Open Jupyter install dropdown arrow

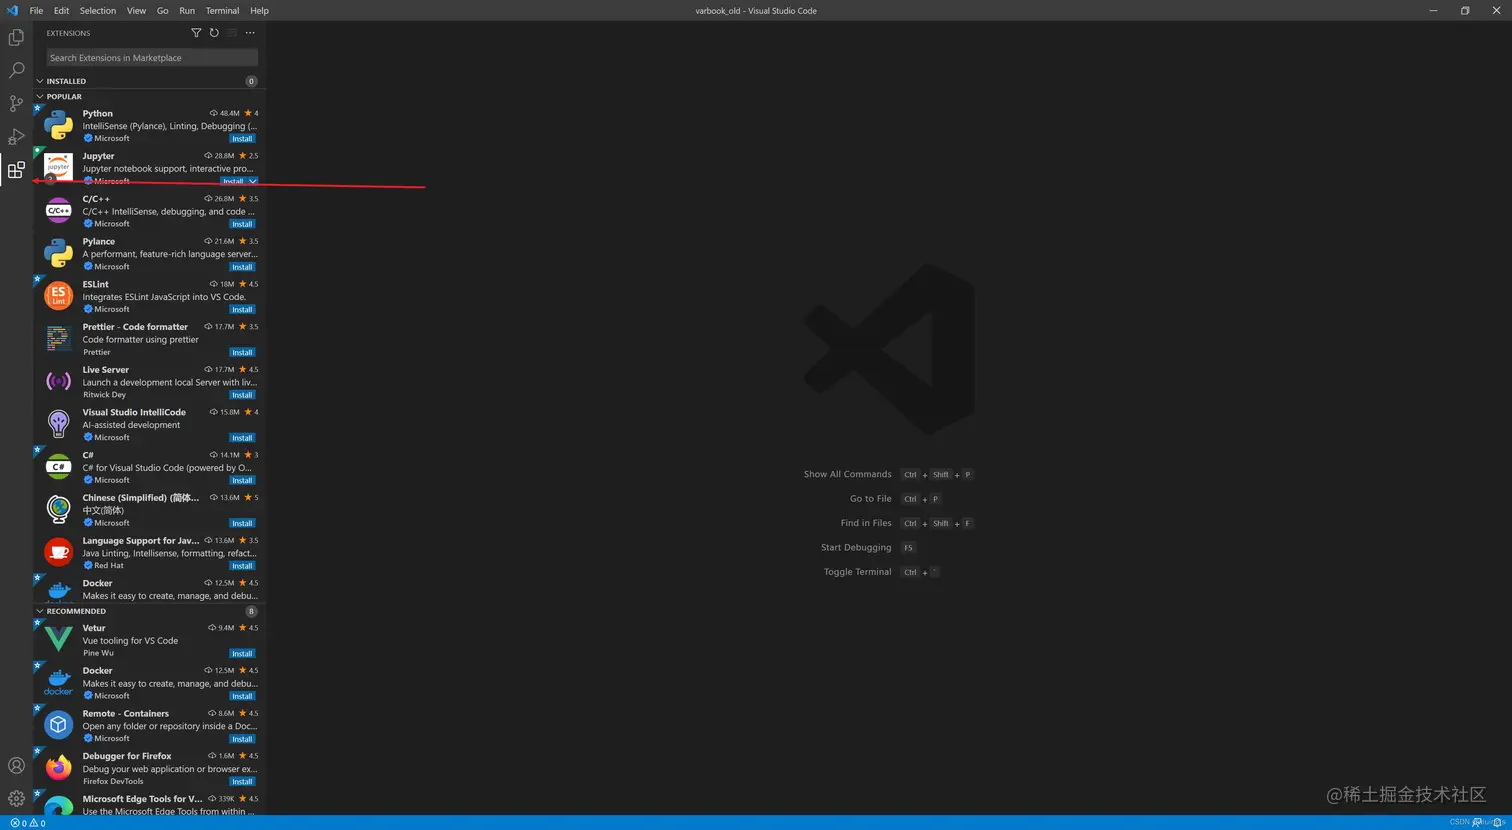(253, 181)
